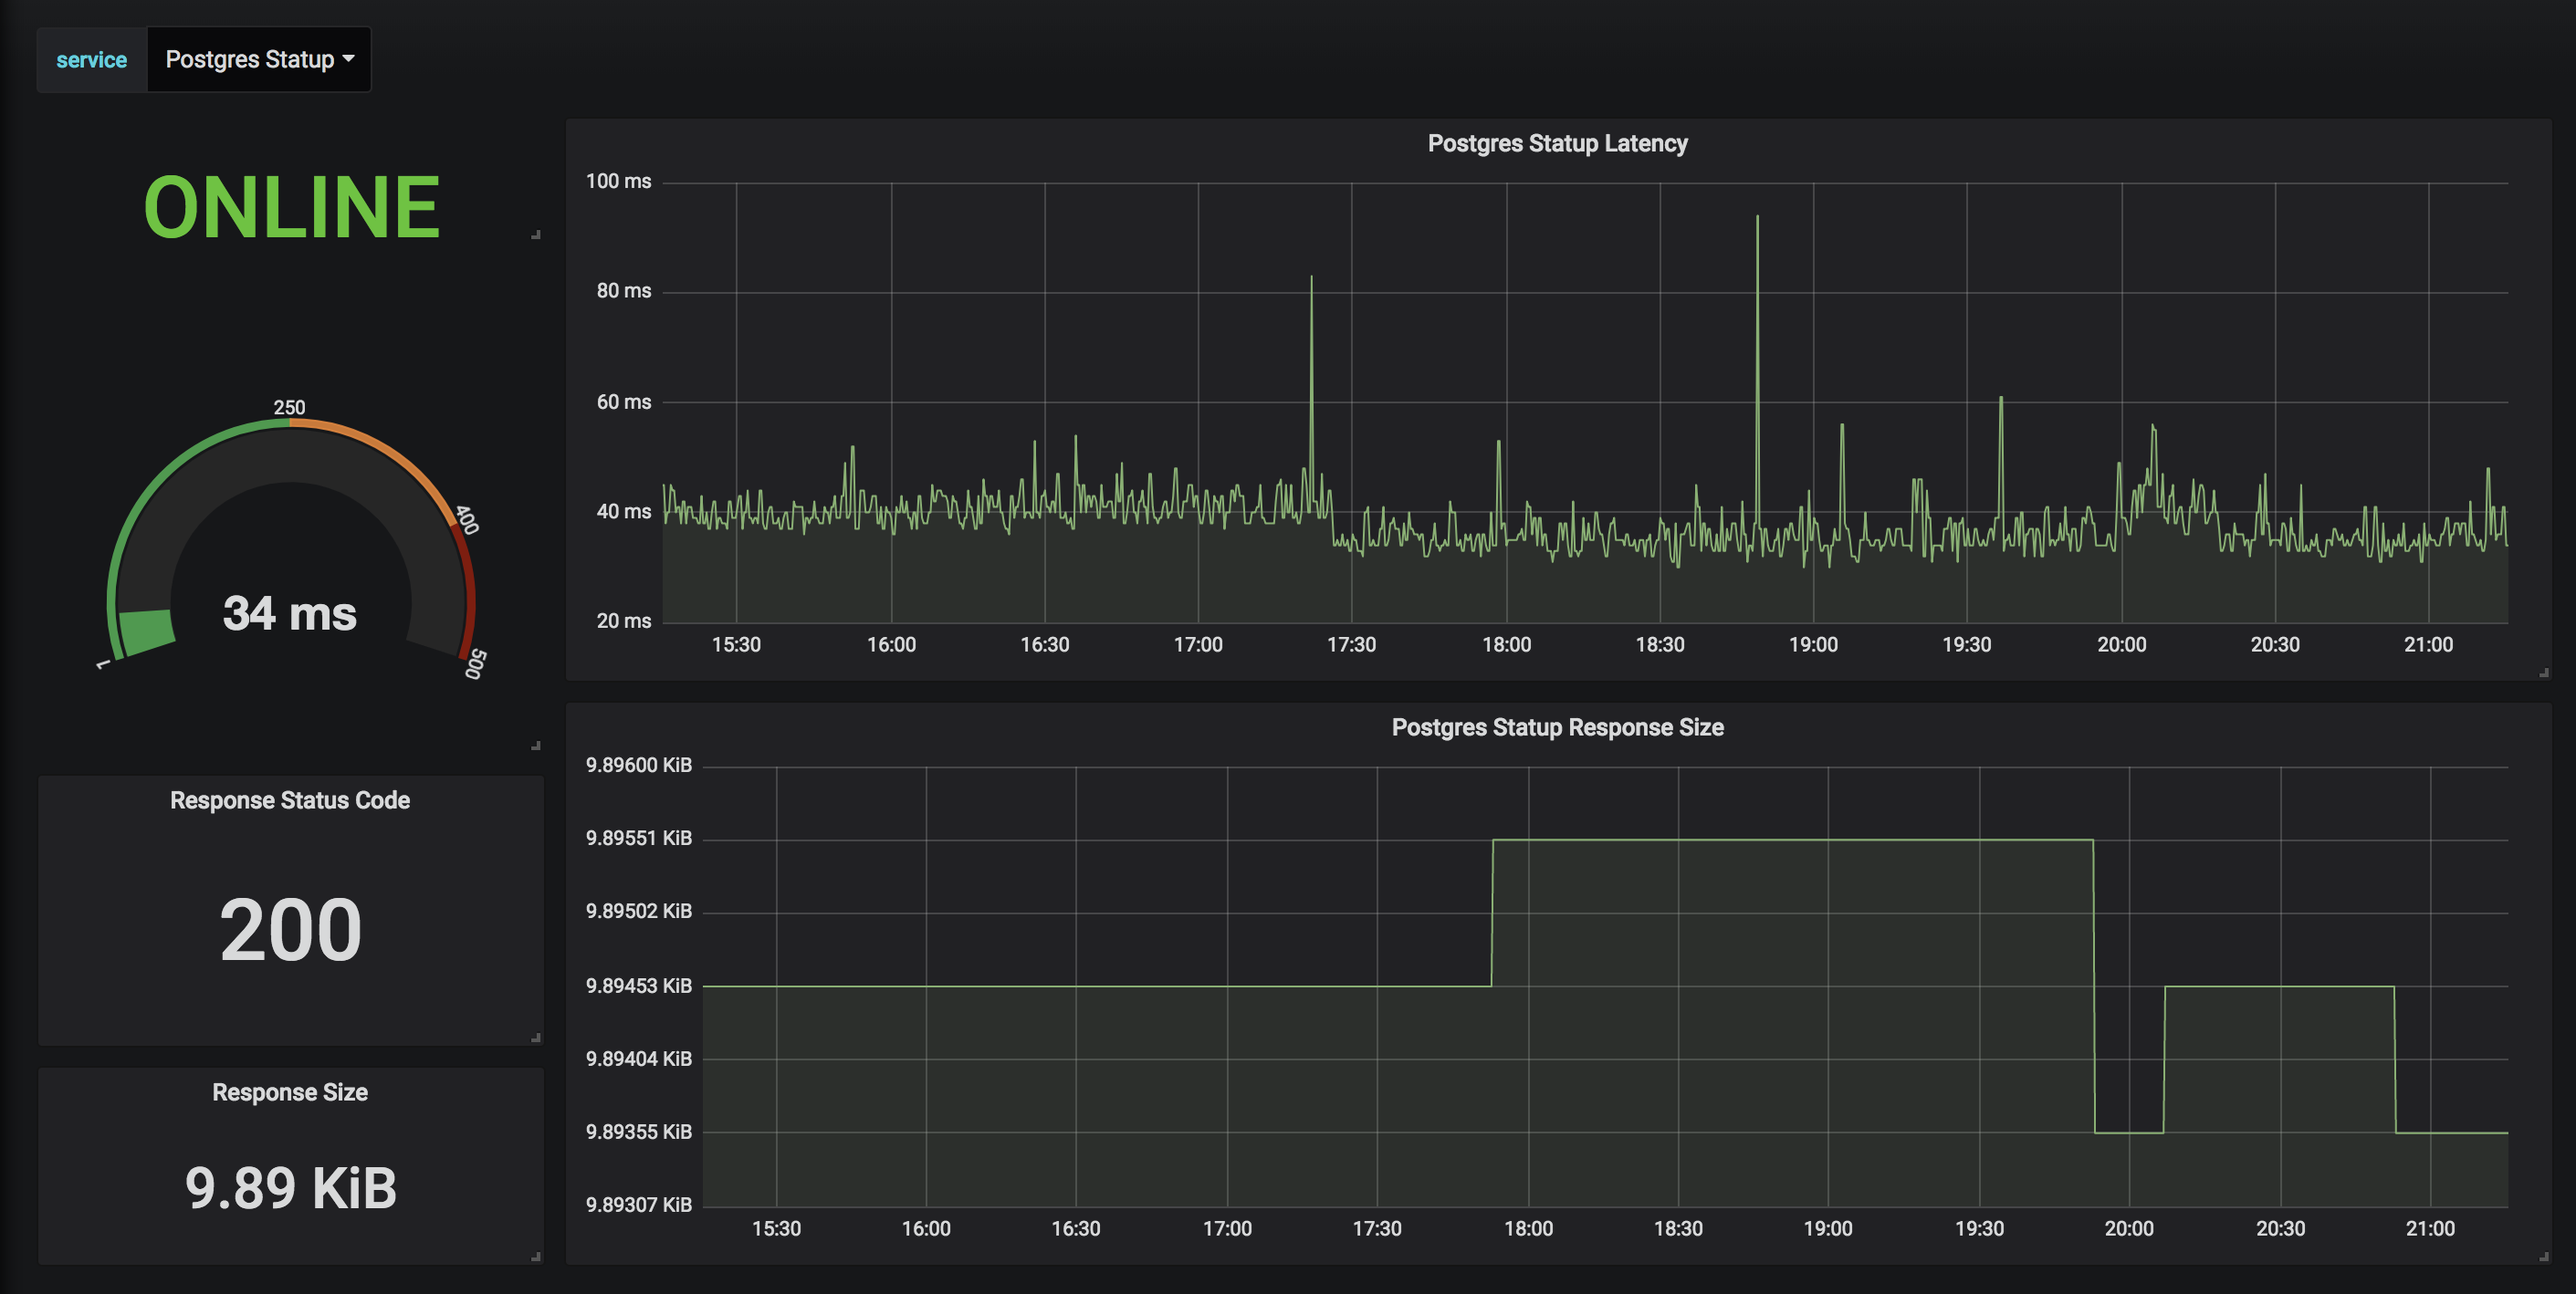Click the service variable label
The width and height of the screenshot is (2576, 1294).
click(x=91, y=60)
